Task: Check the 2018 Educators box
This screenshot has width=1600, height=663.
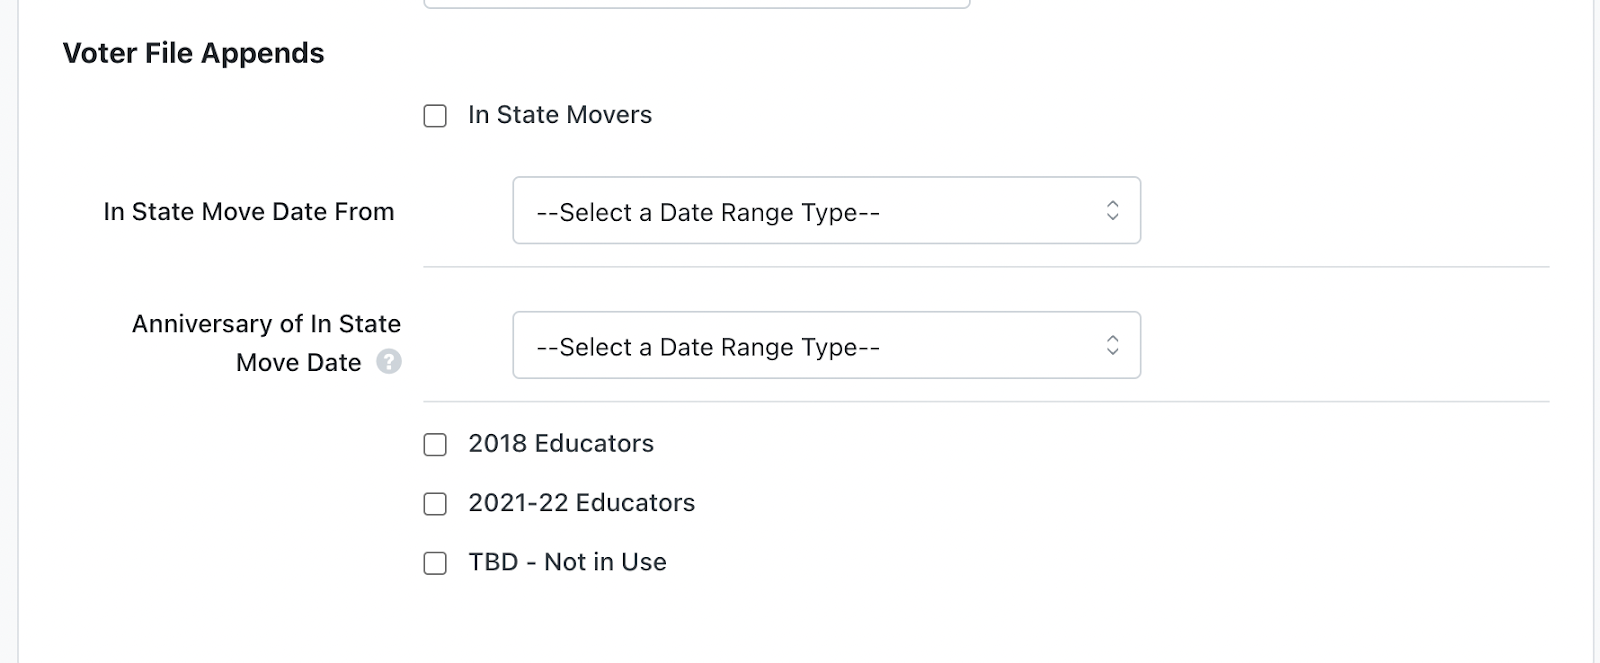Action: pyautogui.click(x=435, y=444)
